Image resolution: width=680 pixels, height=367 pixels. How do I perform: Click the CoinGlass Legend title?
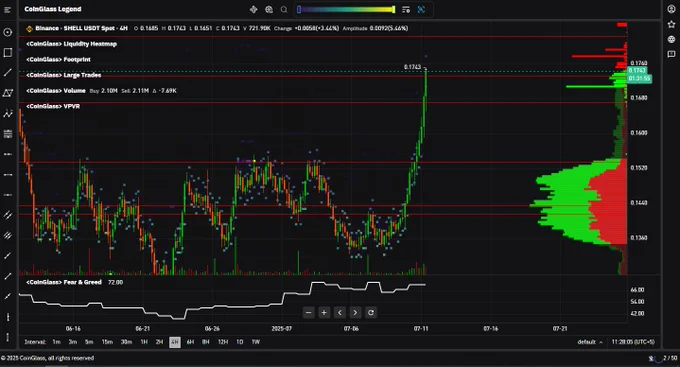pos(52,9)
